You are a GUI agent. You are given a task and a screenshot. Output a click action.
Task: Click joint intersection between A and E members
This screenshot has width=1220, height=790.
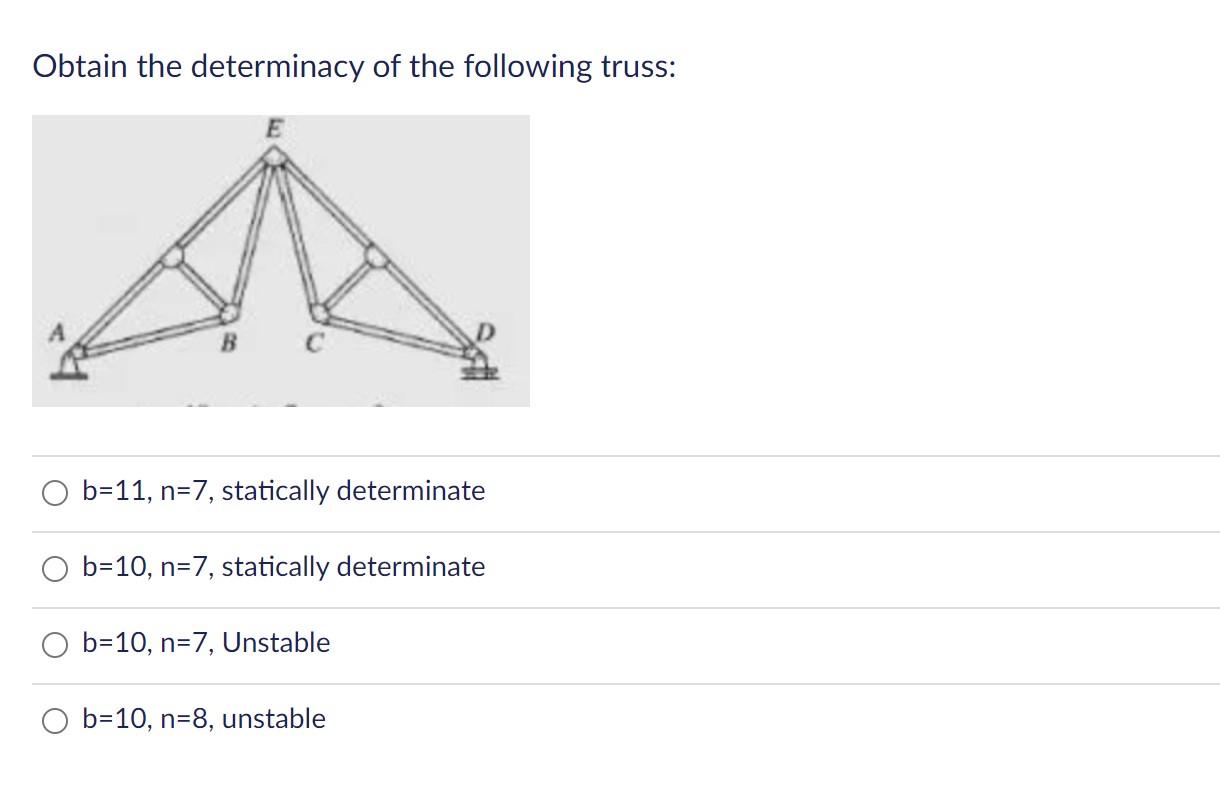(x=175, y=258)
